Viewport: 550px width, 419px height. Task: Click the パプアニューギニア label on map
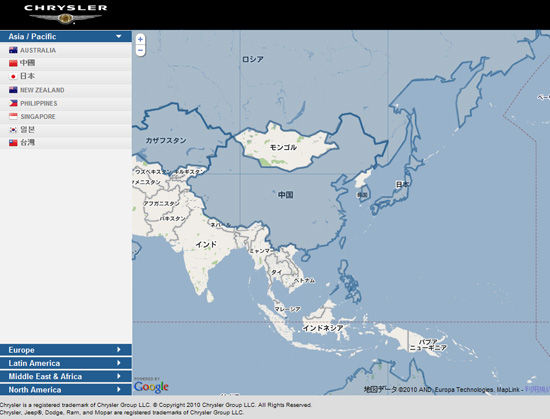tap(428, 345)
